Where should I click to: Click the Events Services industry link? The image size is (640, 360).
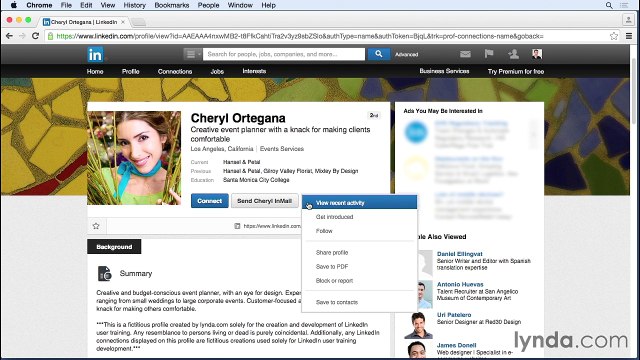pos(282,149)
